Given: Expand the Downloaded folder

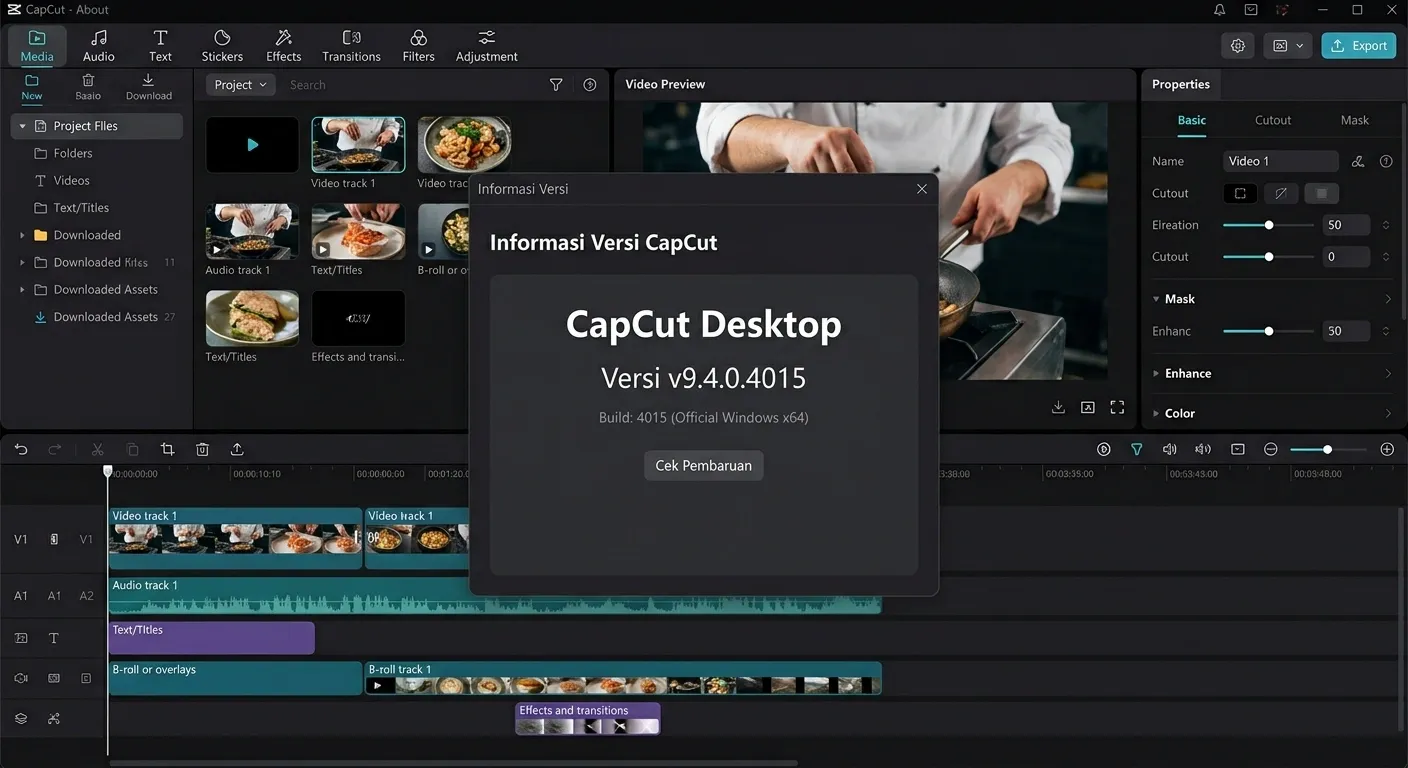Looking at the screenshot, I should 22,235.
